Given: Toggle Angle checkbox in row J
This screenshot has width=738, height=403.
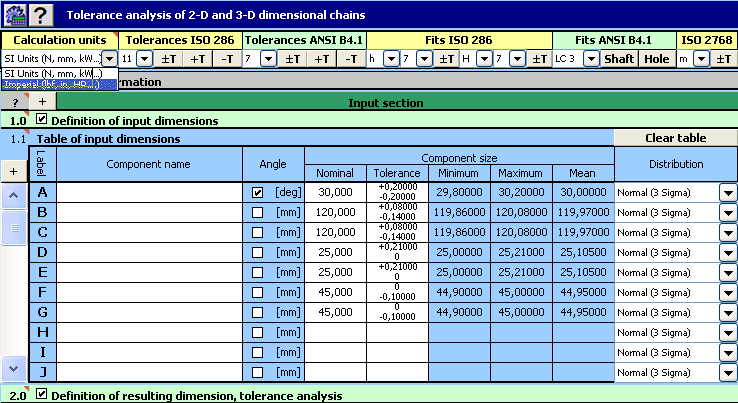Looking at the screenshot, I should coord(257,372).
